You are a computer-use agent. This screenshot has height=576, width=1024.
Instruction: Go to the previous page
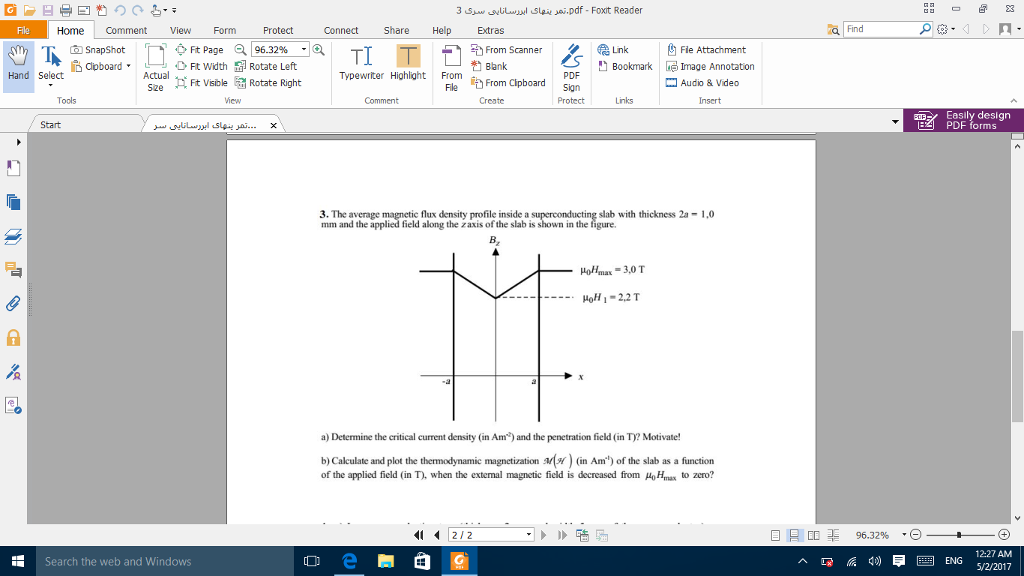[x=437, y=535]
